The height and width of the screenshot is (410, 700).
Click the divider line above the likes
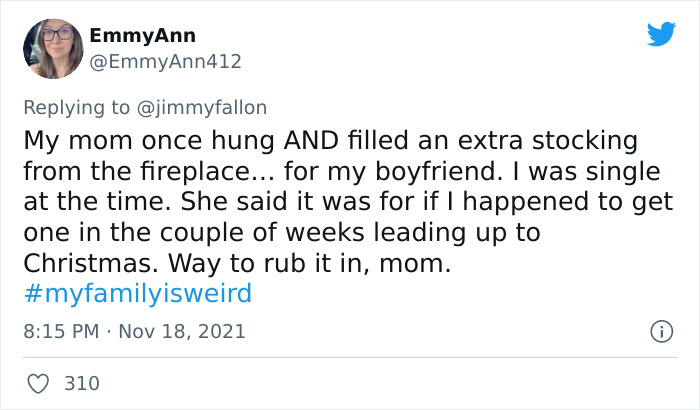(350, 357)
